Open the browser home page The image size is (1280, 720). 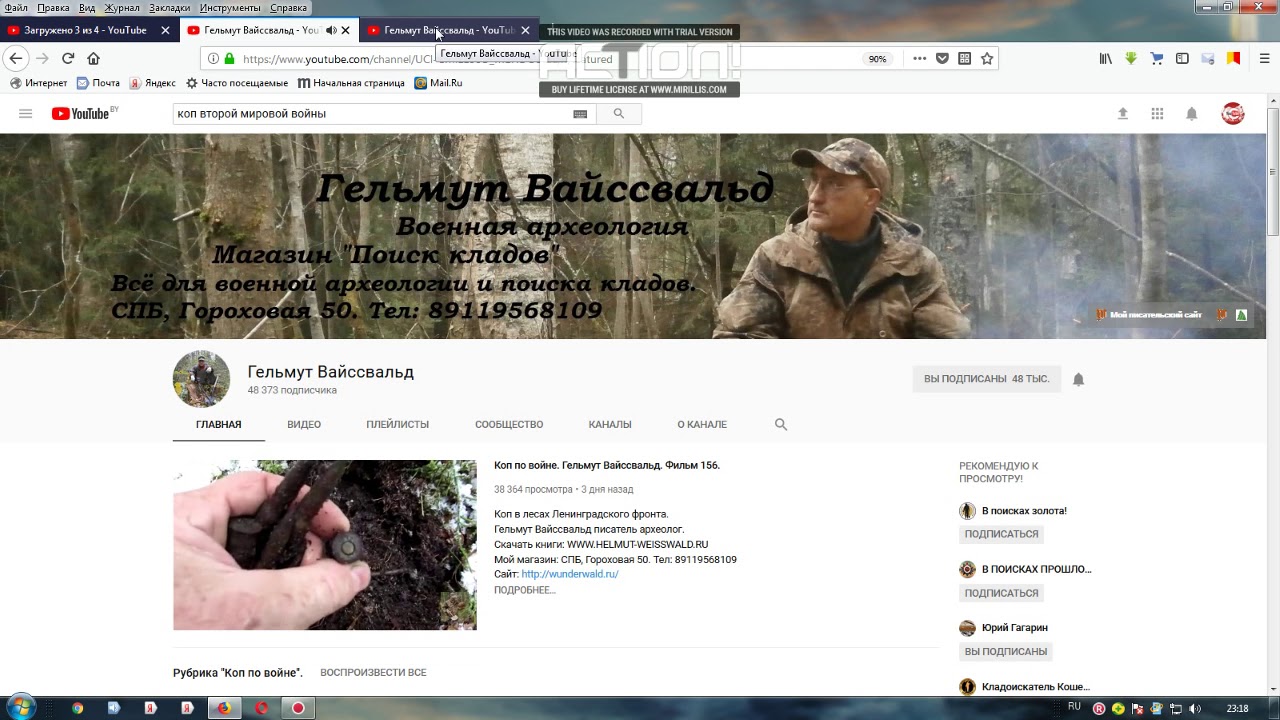point(93,59)
